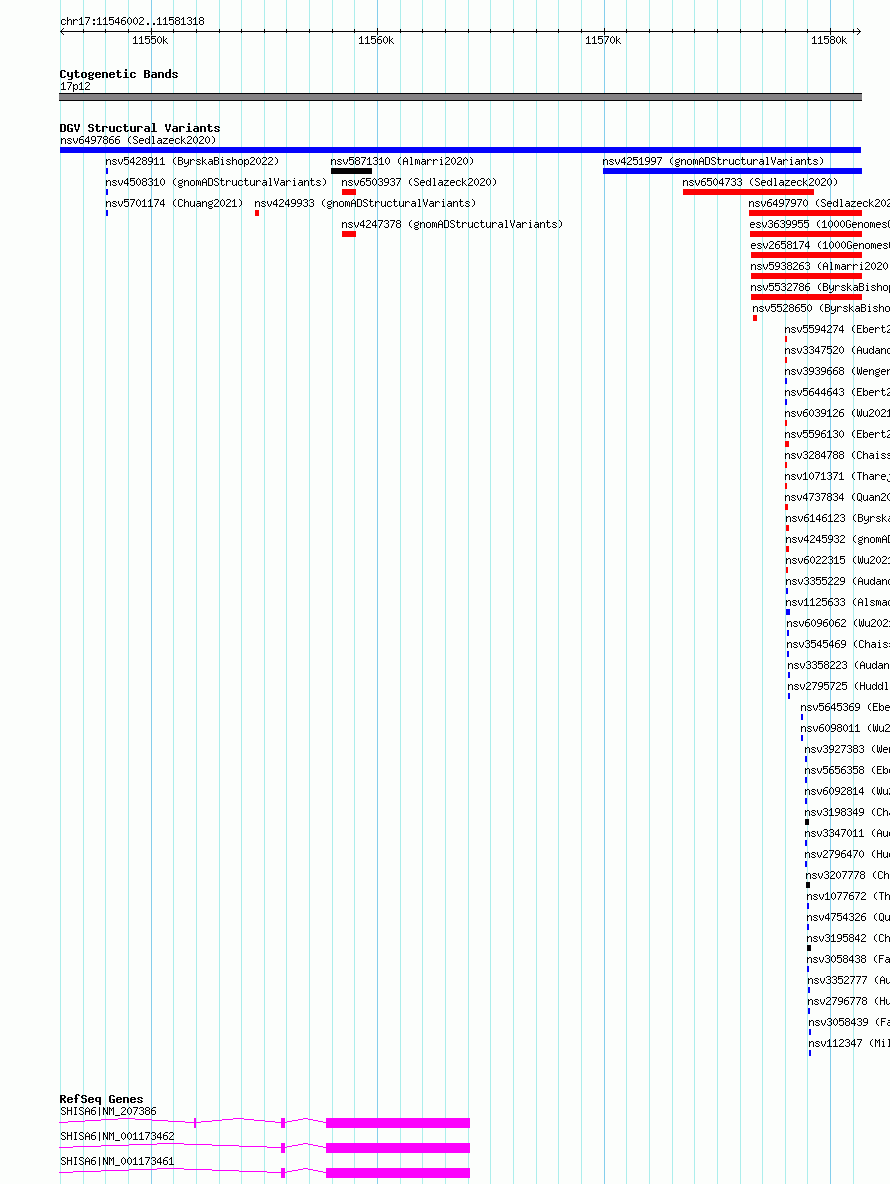Open nsv4251997 (gnomADStructuralVariants) label
The height and width of the screenshot is (1184, 890).
click(713, 162)
